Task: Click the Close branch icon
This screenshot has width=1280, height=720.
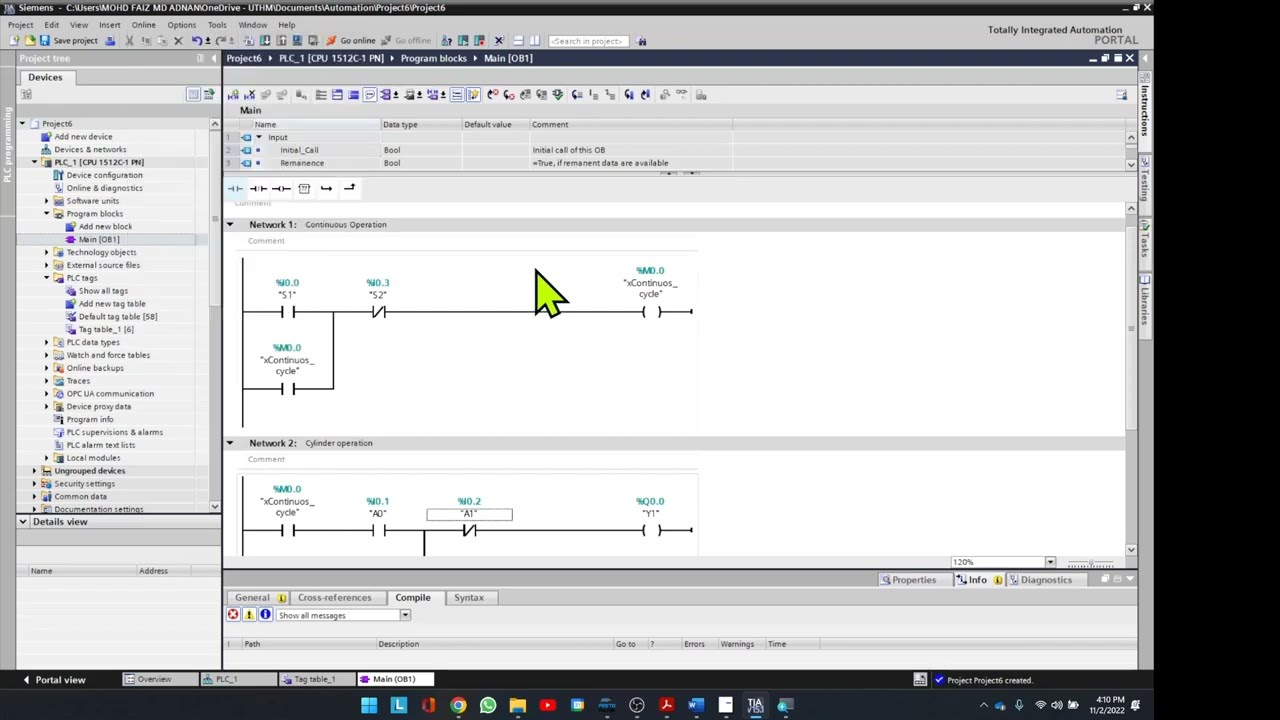Action: click(x=349, y=188)
